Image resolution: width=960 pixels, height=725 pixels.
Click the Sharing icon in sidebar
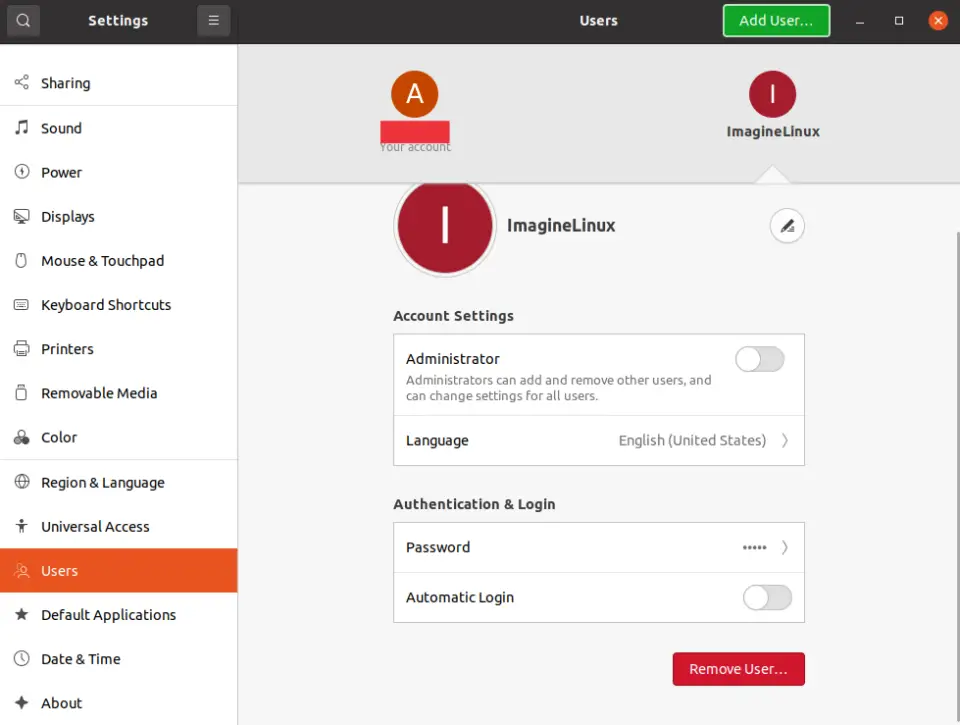pyautogui.click(x=21, y=83)
